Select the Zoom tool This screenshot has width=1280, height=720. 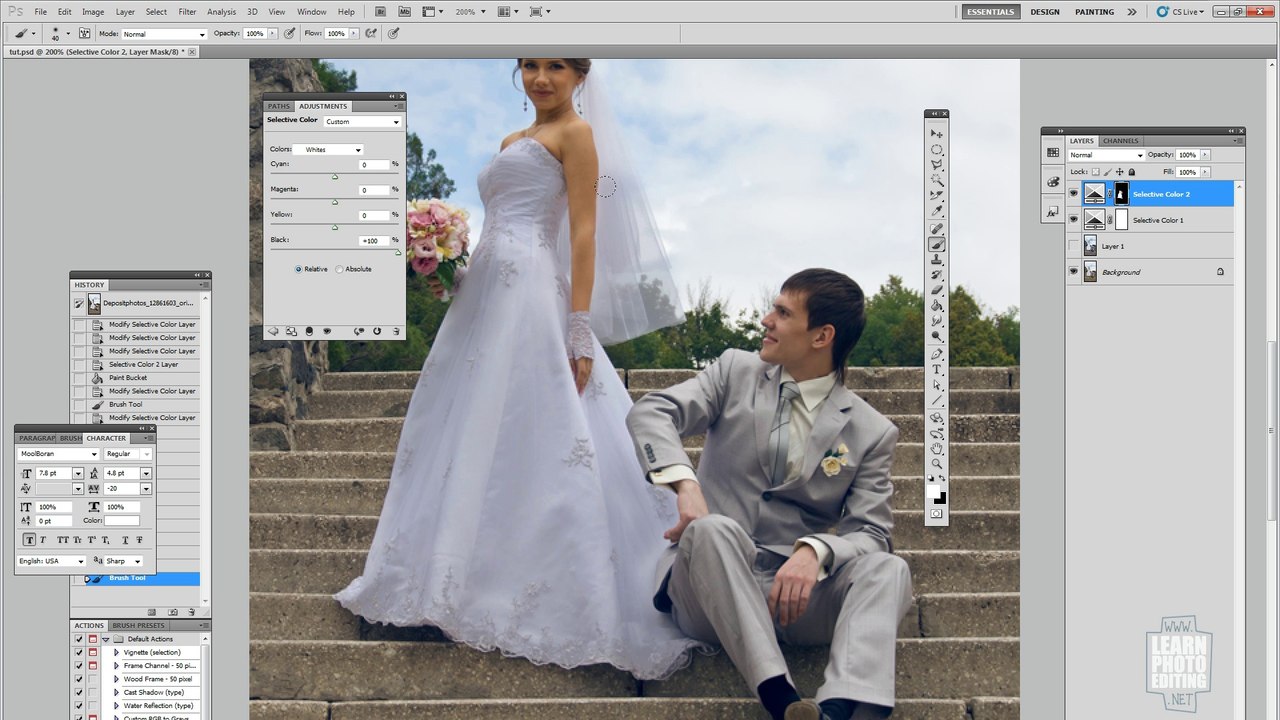pyautogui.click(x=937, y=464)
